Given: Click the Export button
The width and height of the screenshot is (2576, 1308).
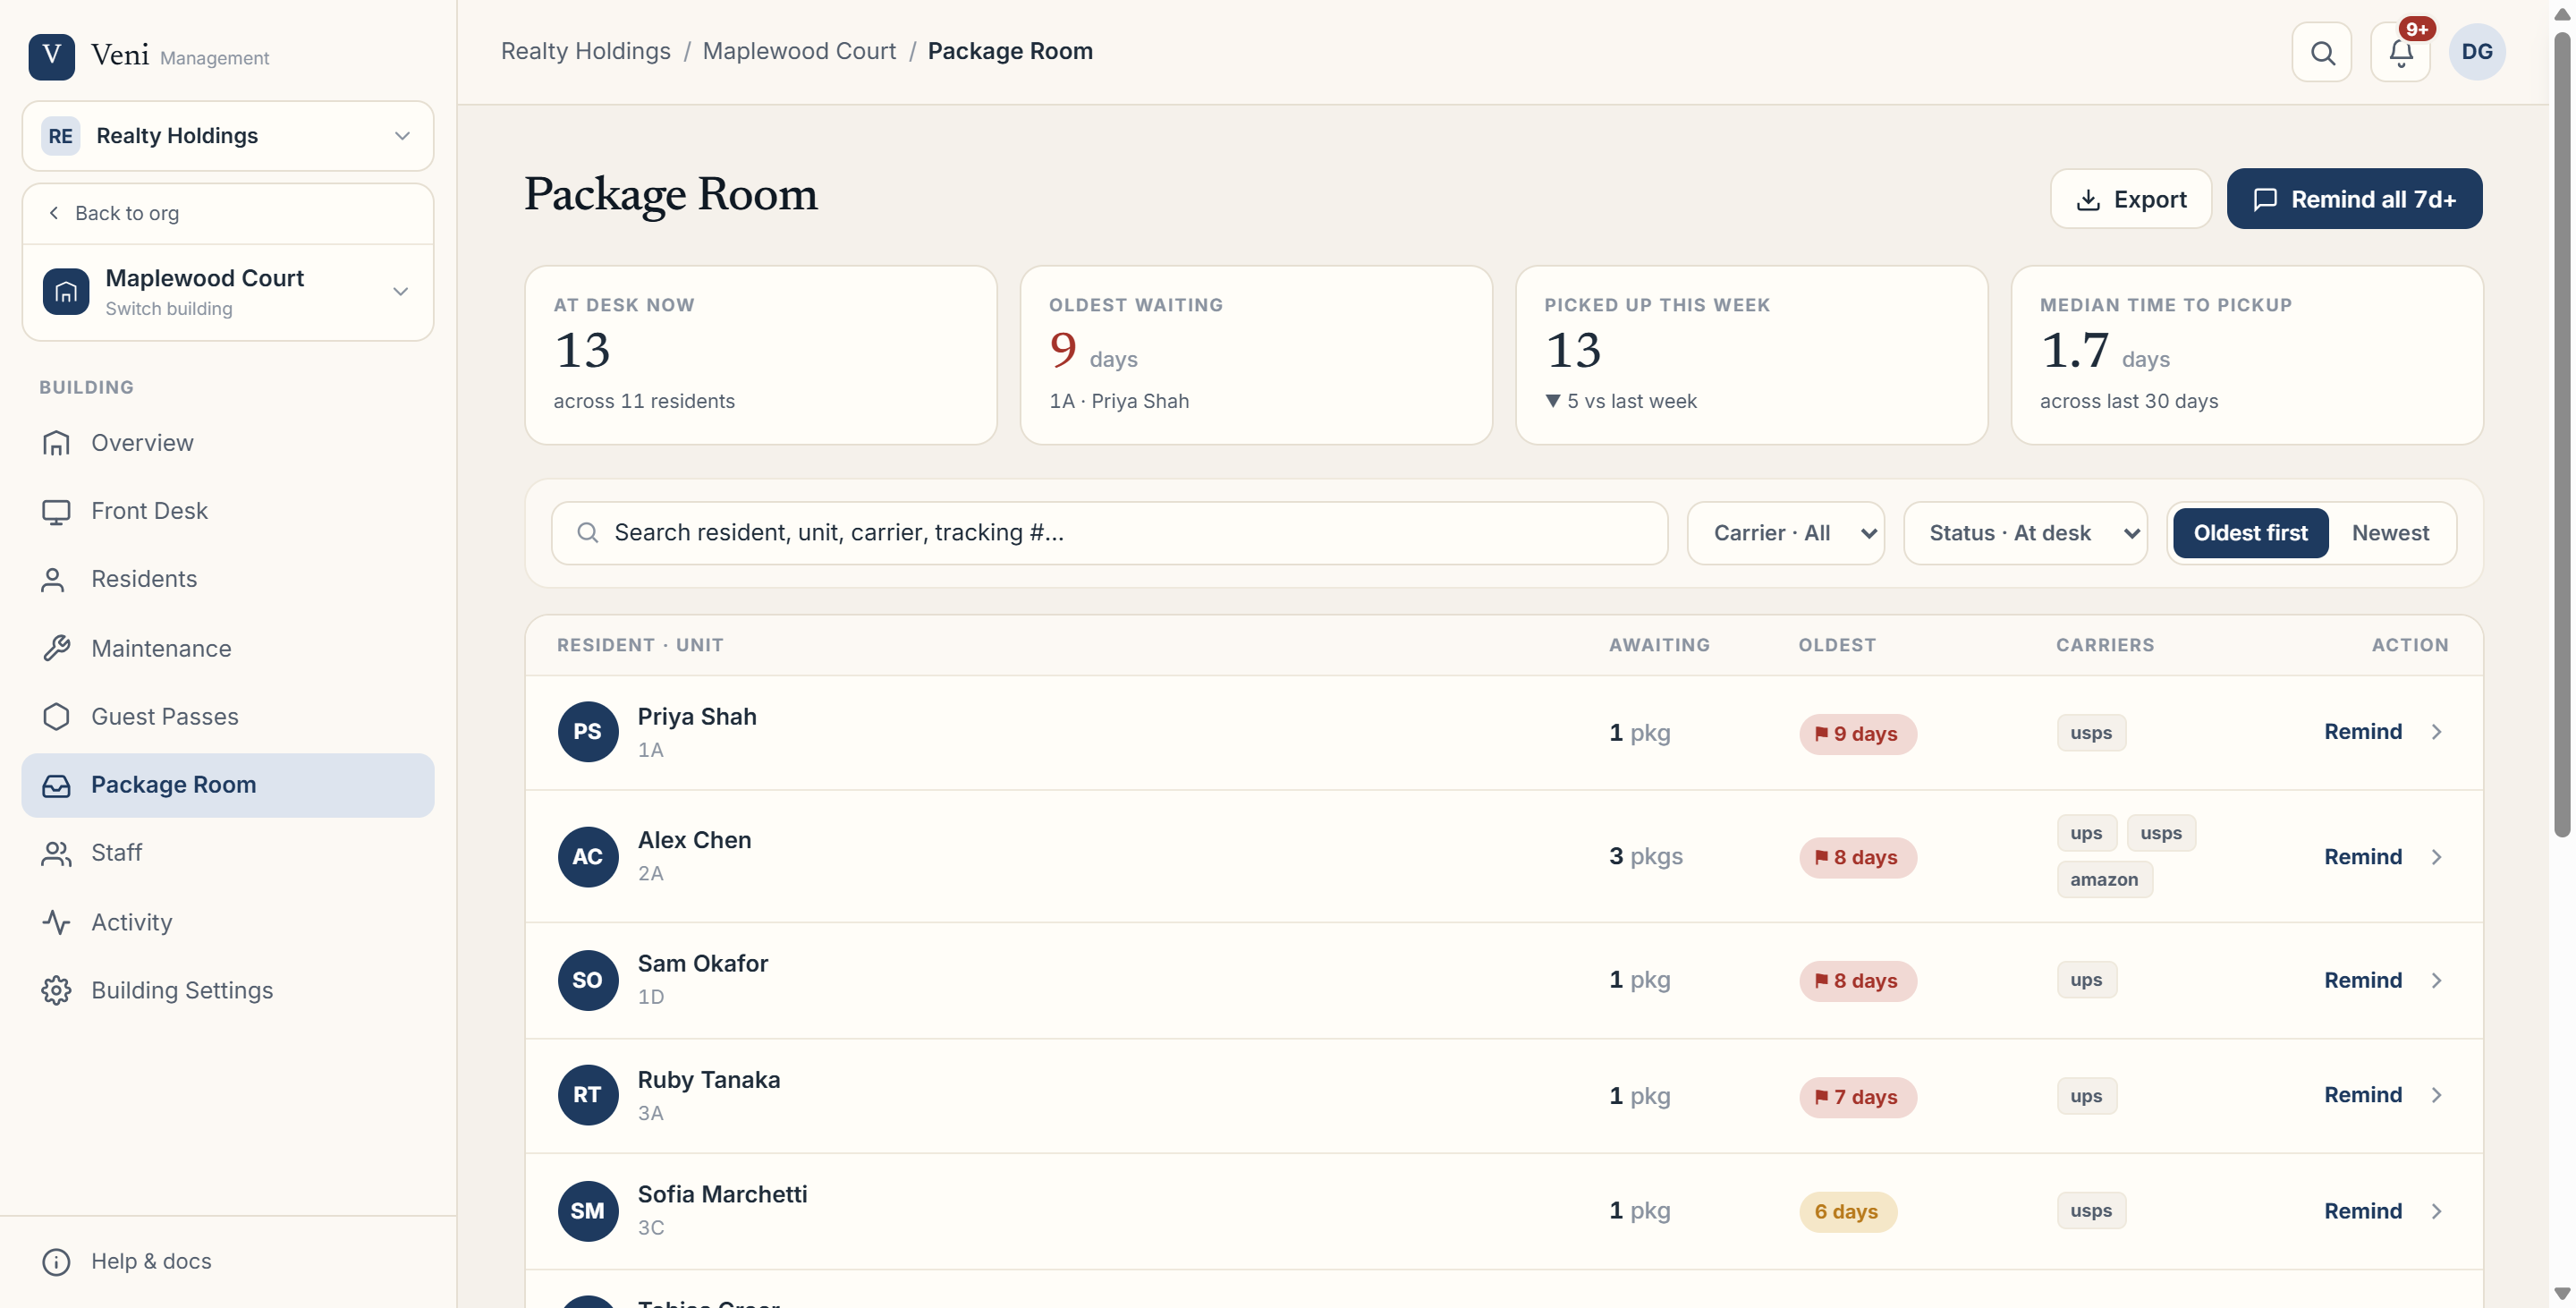Looking at the screenshot, I should coord(2131,199).
